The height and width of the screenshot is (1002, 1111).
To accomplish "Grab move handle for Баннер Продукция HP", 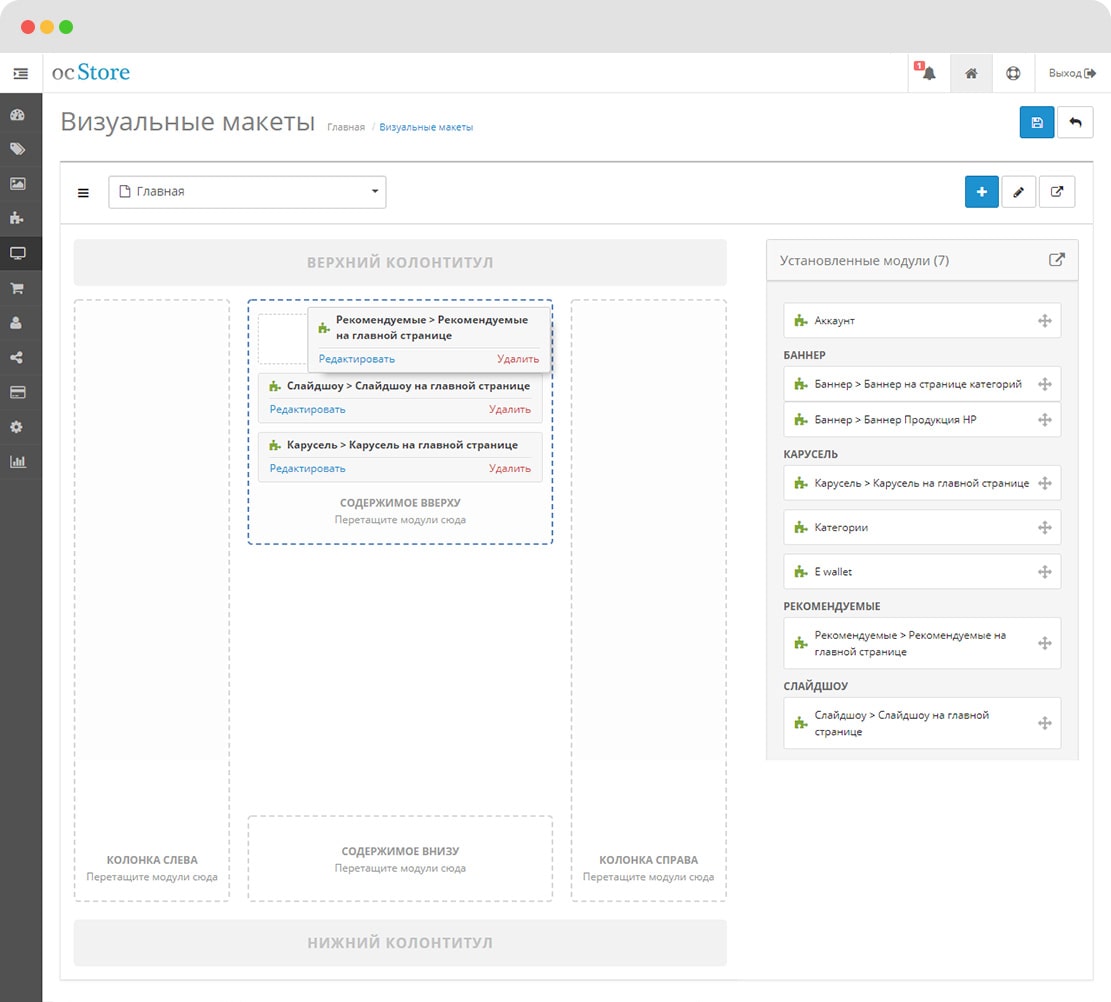I will click(1044, 420).
